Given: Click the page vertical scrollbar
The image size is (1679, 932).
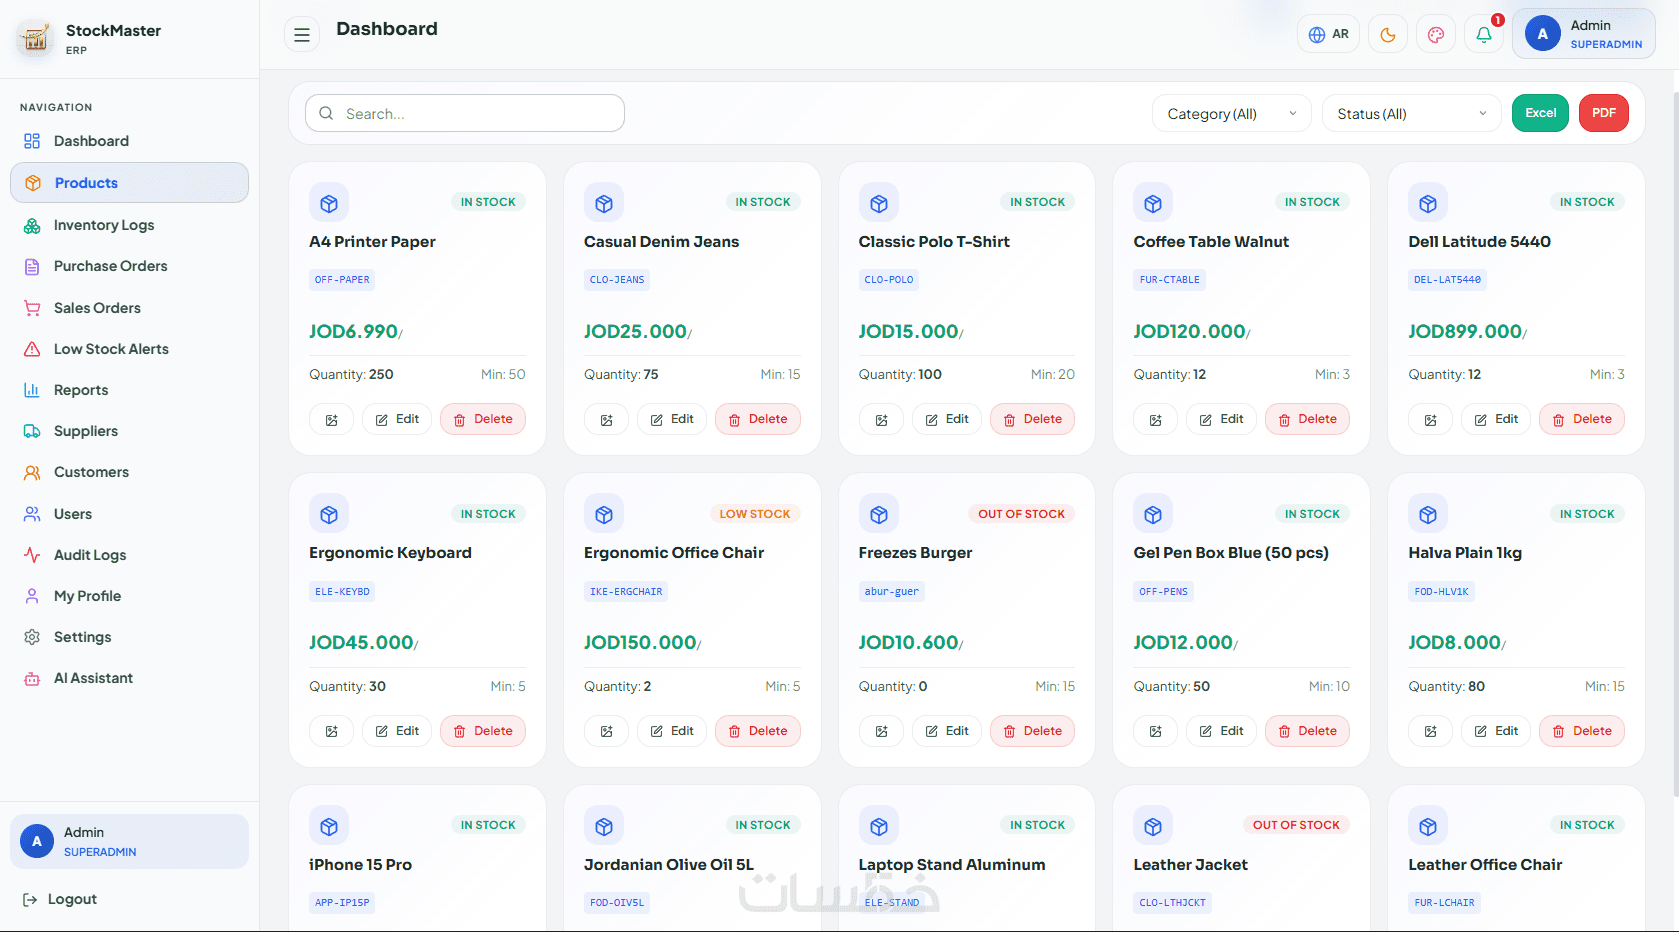Looking at the screenshot, I should click(1674, 445).
